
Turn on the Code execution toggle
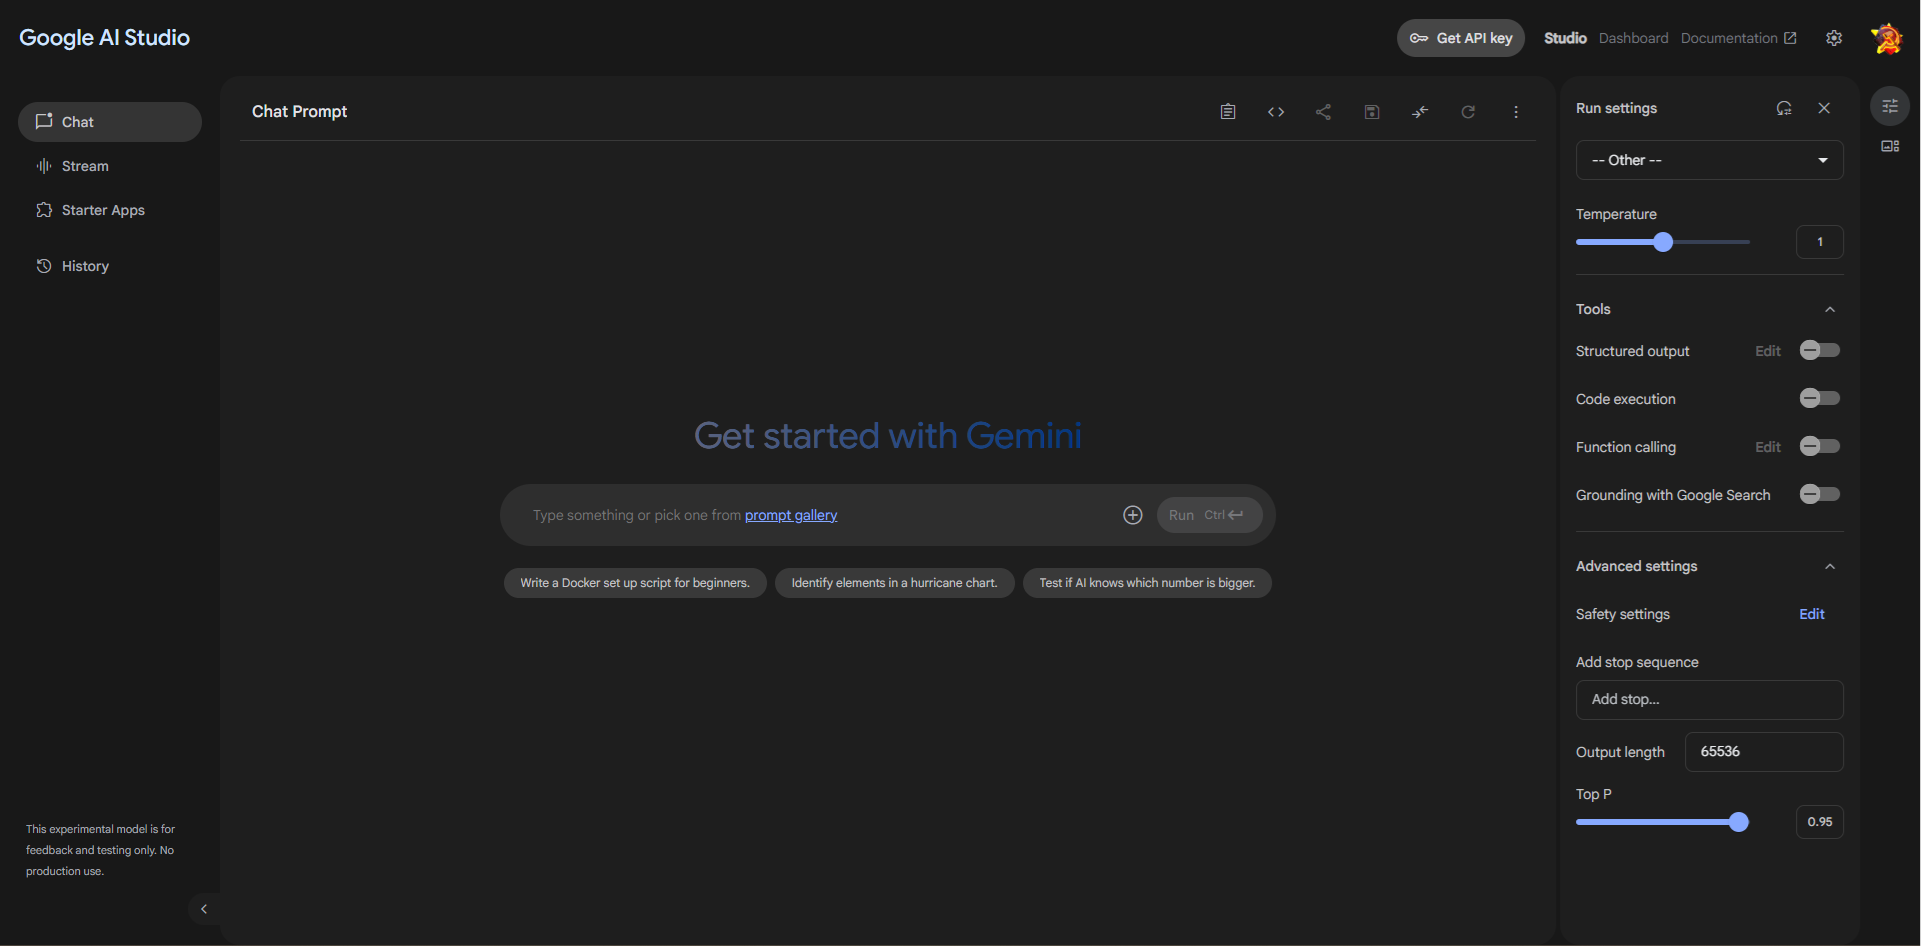click(1819, 399)
